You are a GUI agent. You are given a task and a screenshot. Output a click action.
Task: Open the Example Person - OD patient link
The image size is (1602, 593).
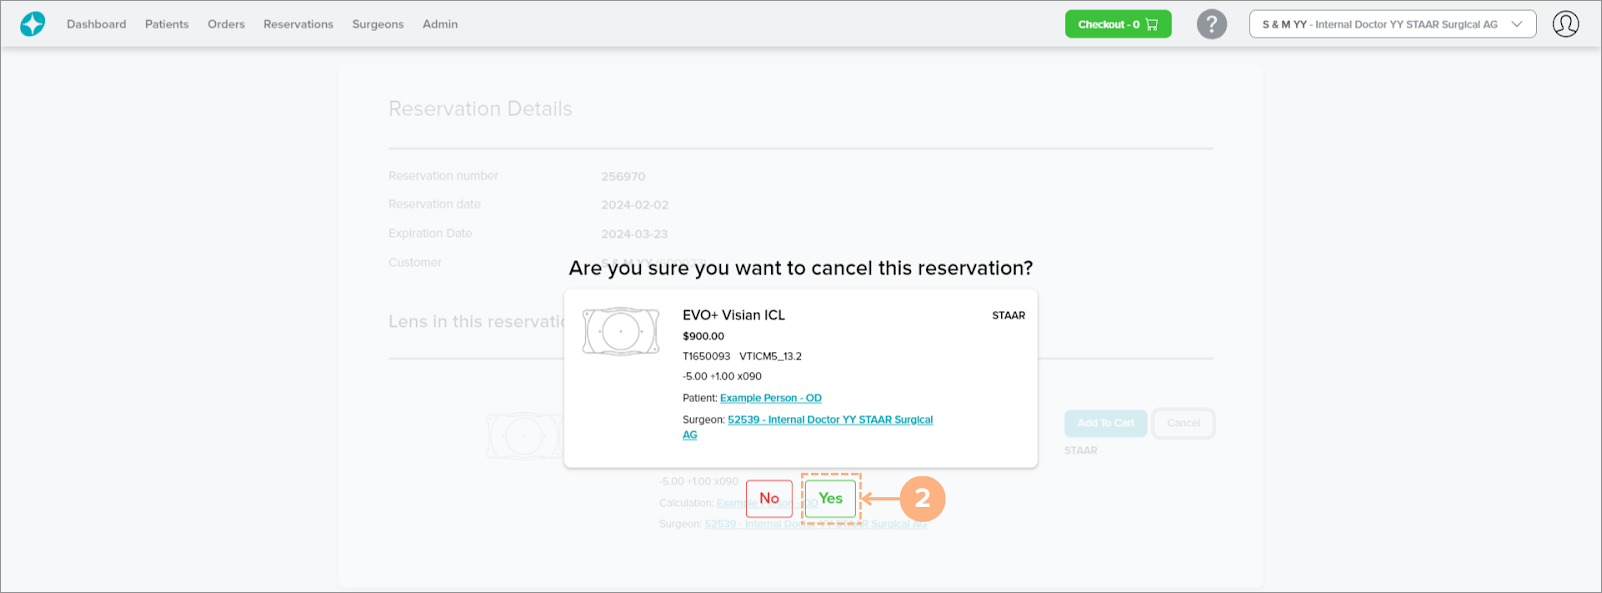point(770,398)
